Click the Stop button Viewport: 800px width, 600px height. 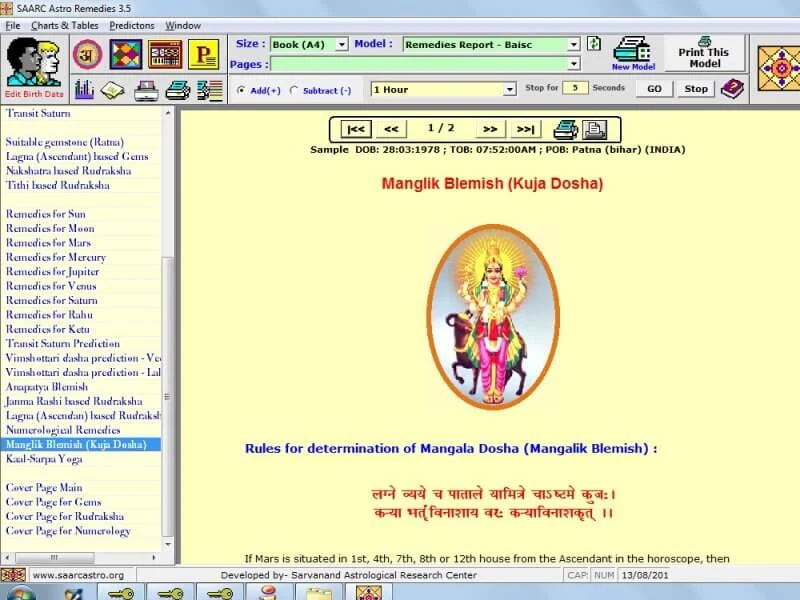pos(696,89)
